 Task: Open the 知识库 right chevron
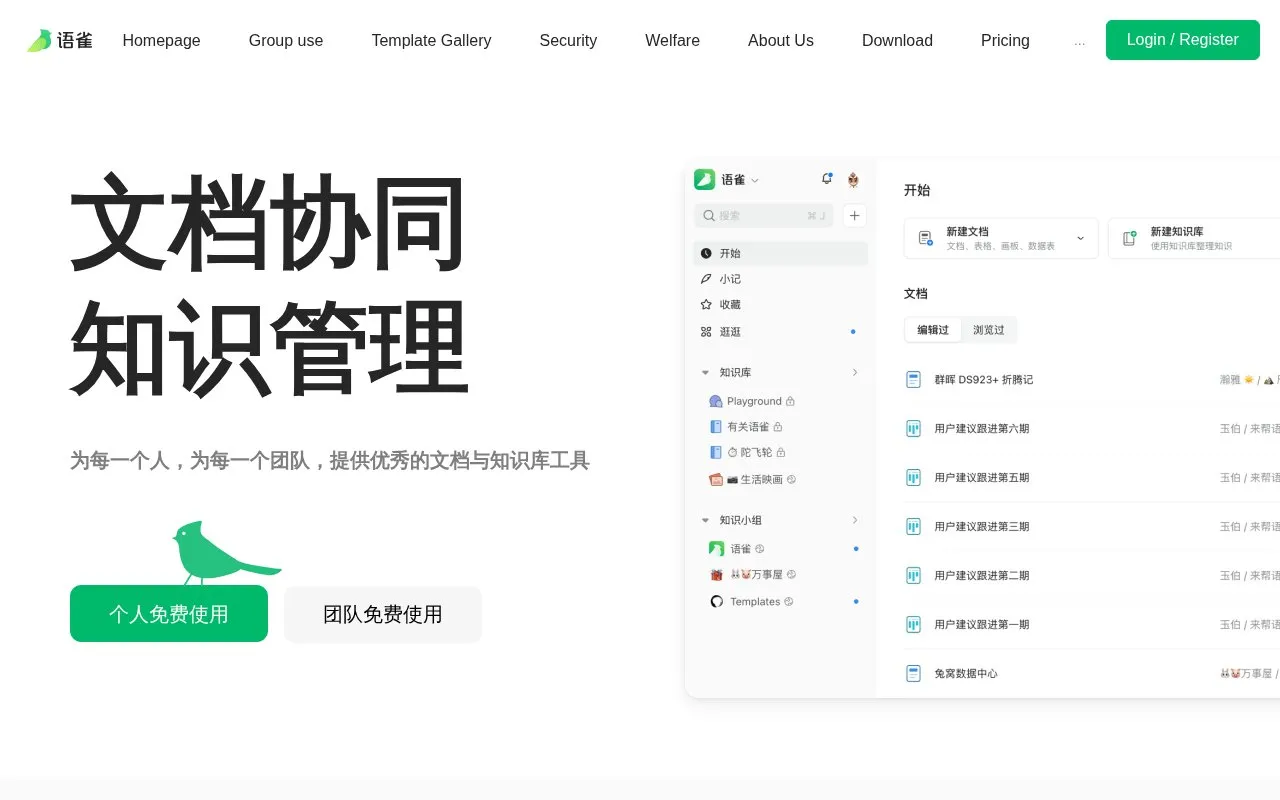[855, 372]
